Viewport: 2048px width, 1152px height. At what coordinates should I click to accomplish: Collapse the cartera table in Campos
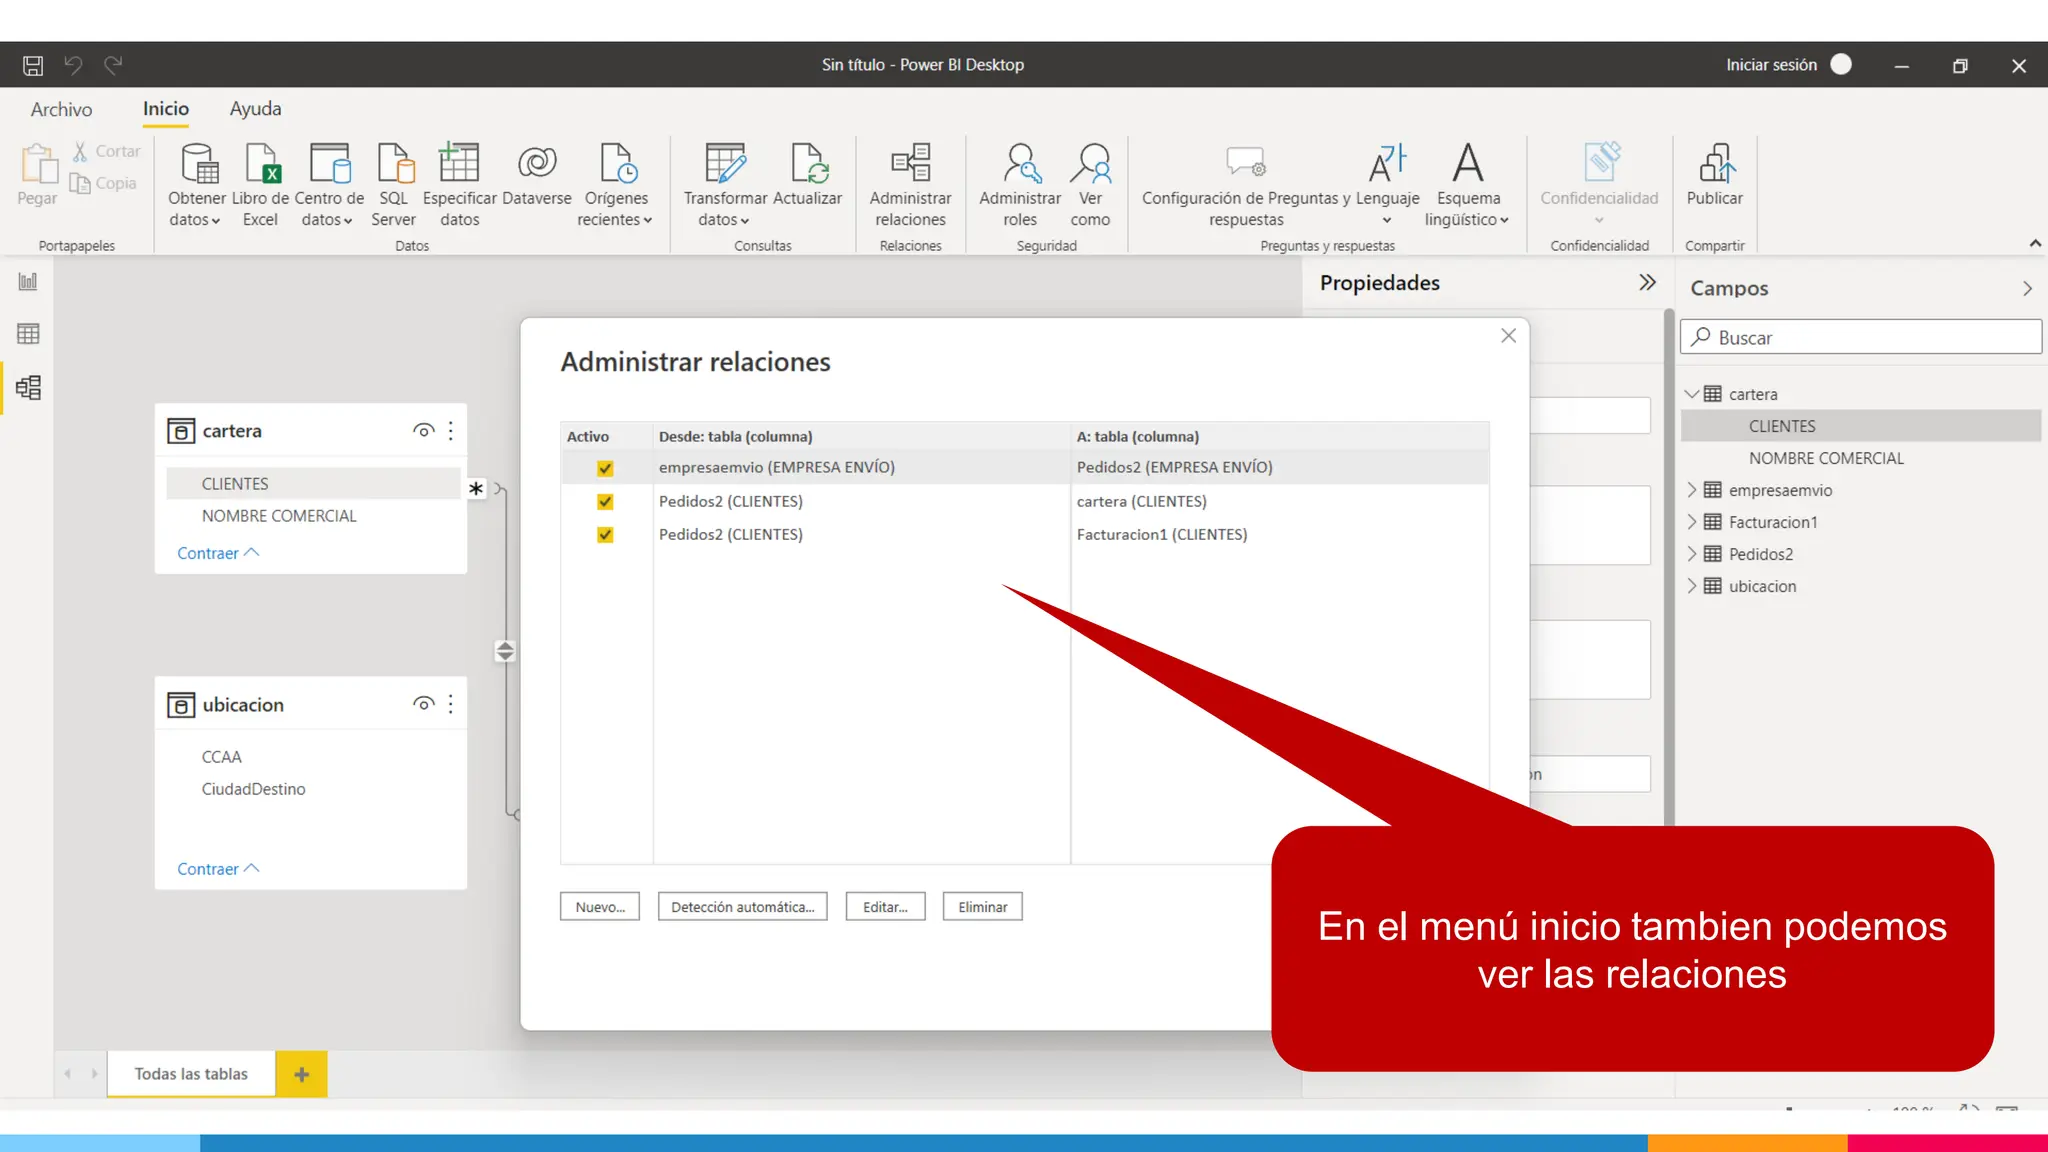click(x=1692, y=394)
